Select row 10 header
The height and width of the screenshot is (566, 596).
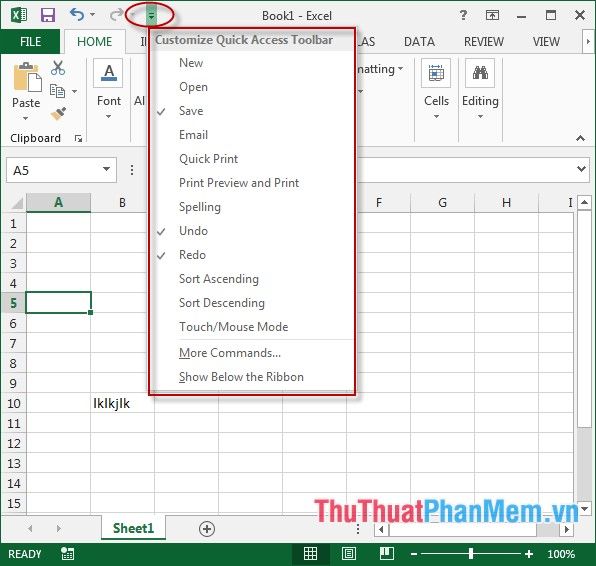[13, 403]
